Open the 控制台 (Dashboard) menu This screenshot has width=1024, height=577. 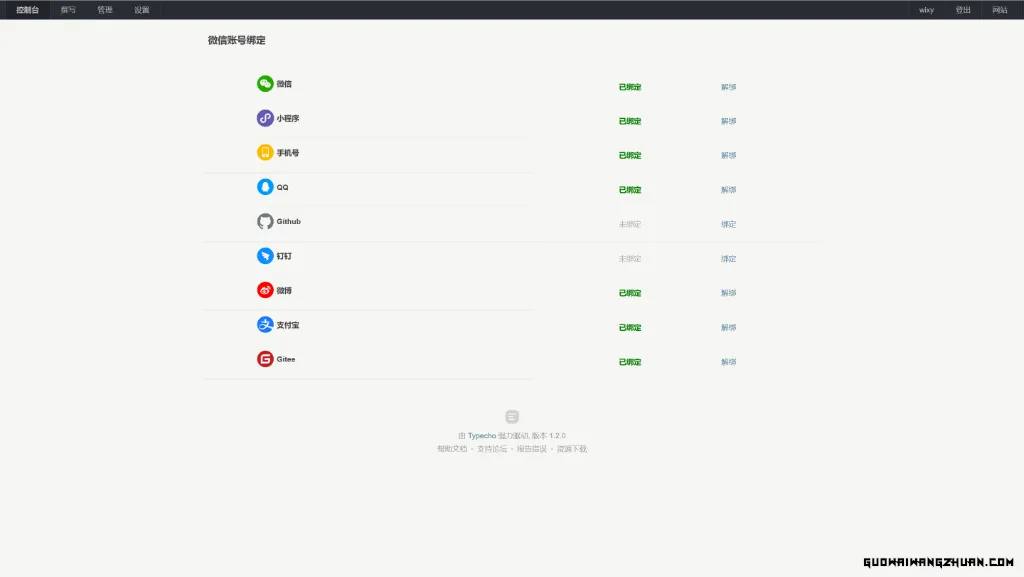pyautogui.click(x=27, y=10)
